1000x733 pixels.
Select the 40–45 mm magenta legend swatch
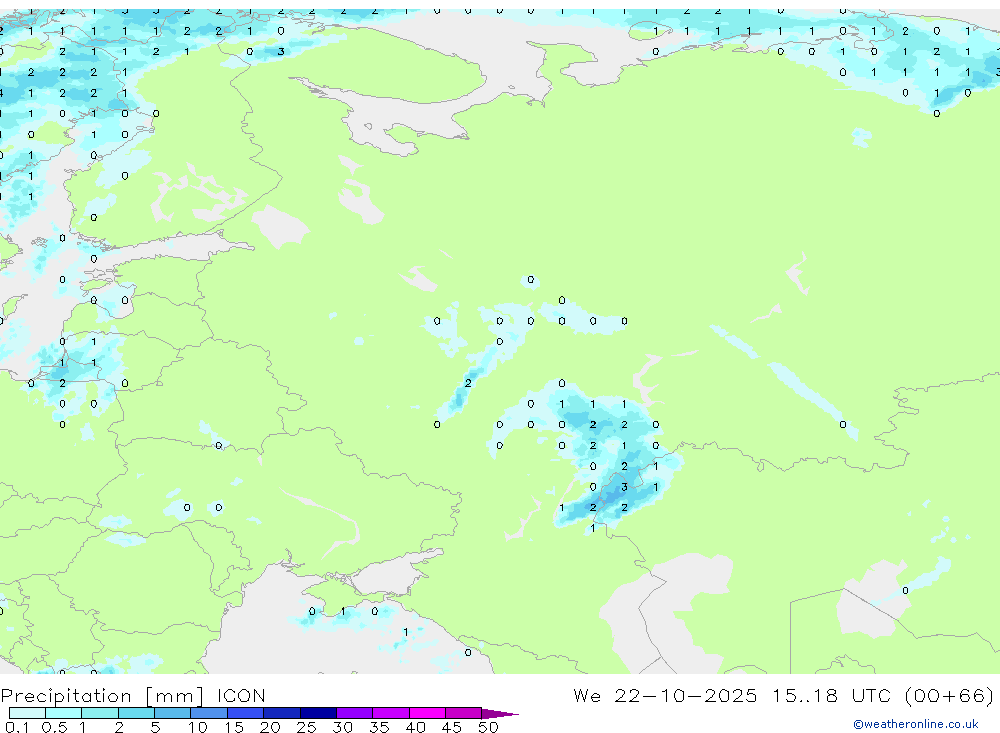tap(427, 713)
